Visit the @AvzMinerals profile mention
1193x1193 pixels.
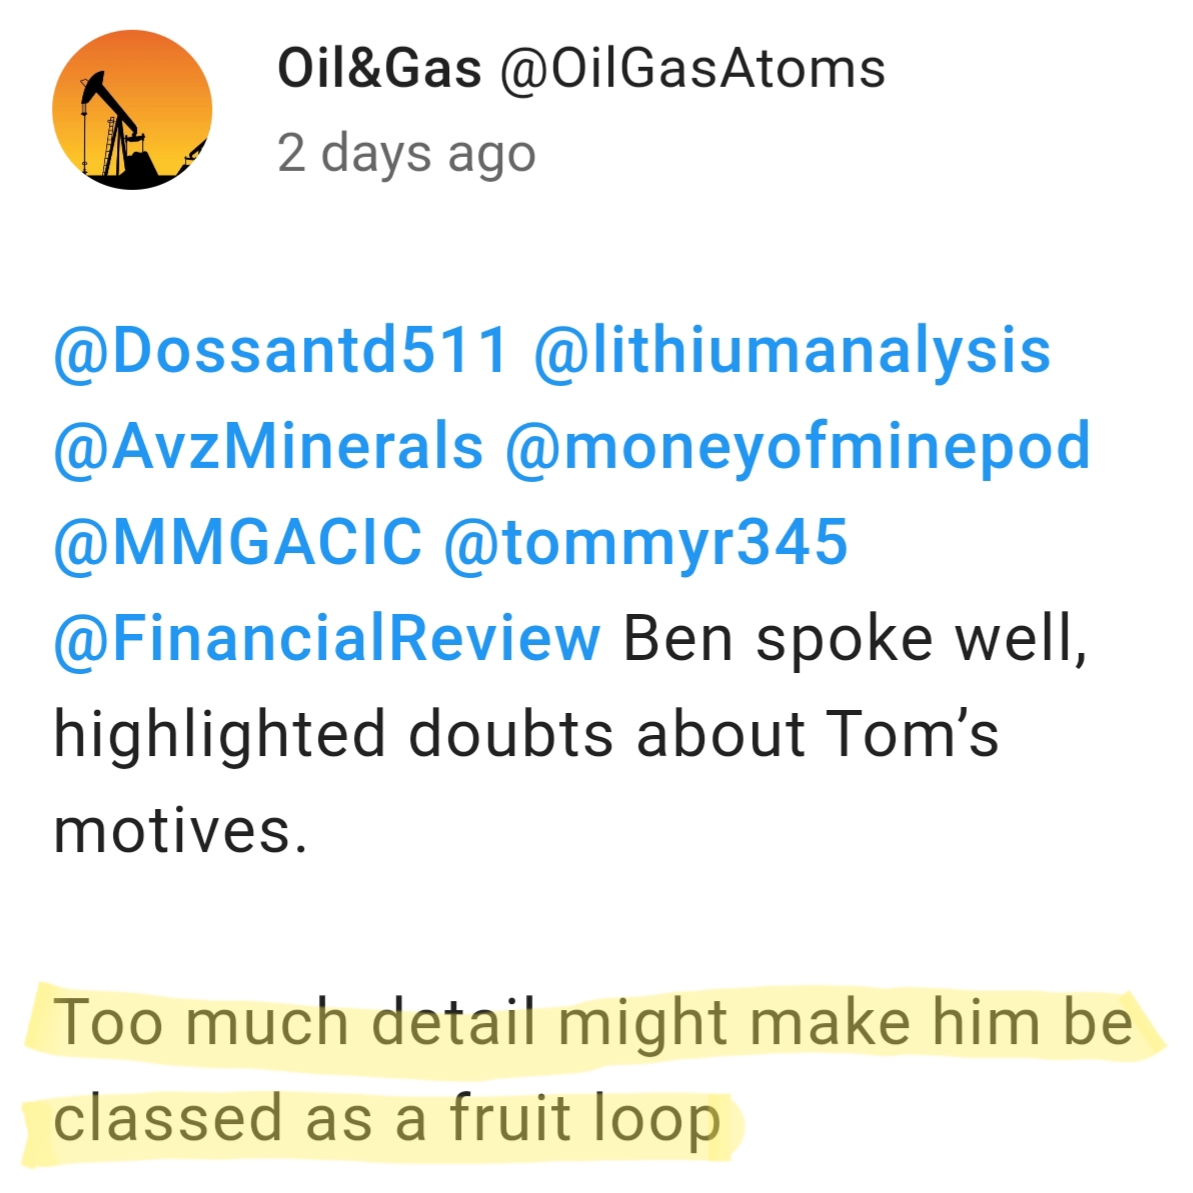269,447
